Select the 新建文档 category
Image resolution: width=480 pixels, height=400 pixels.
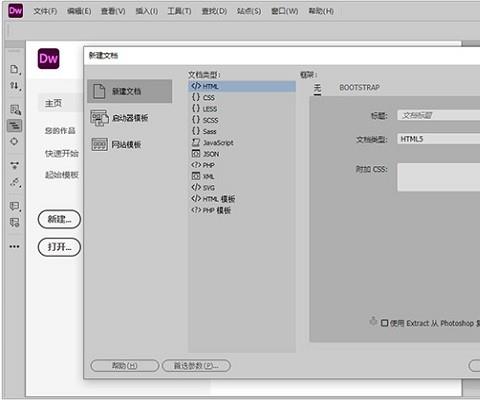click(130, 91)
